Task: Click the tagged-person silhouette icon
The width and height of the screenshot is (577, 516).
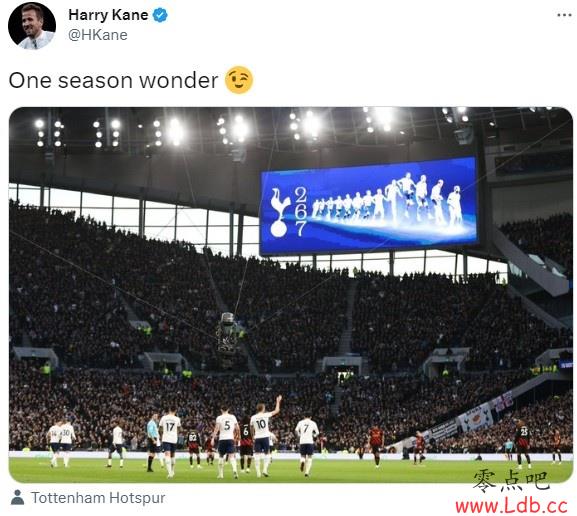Action: pos(17,497)
